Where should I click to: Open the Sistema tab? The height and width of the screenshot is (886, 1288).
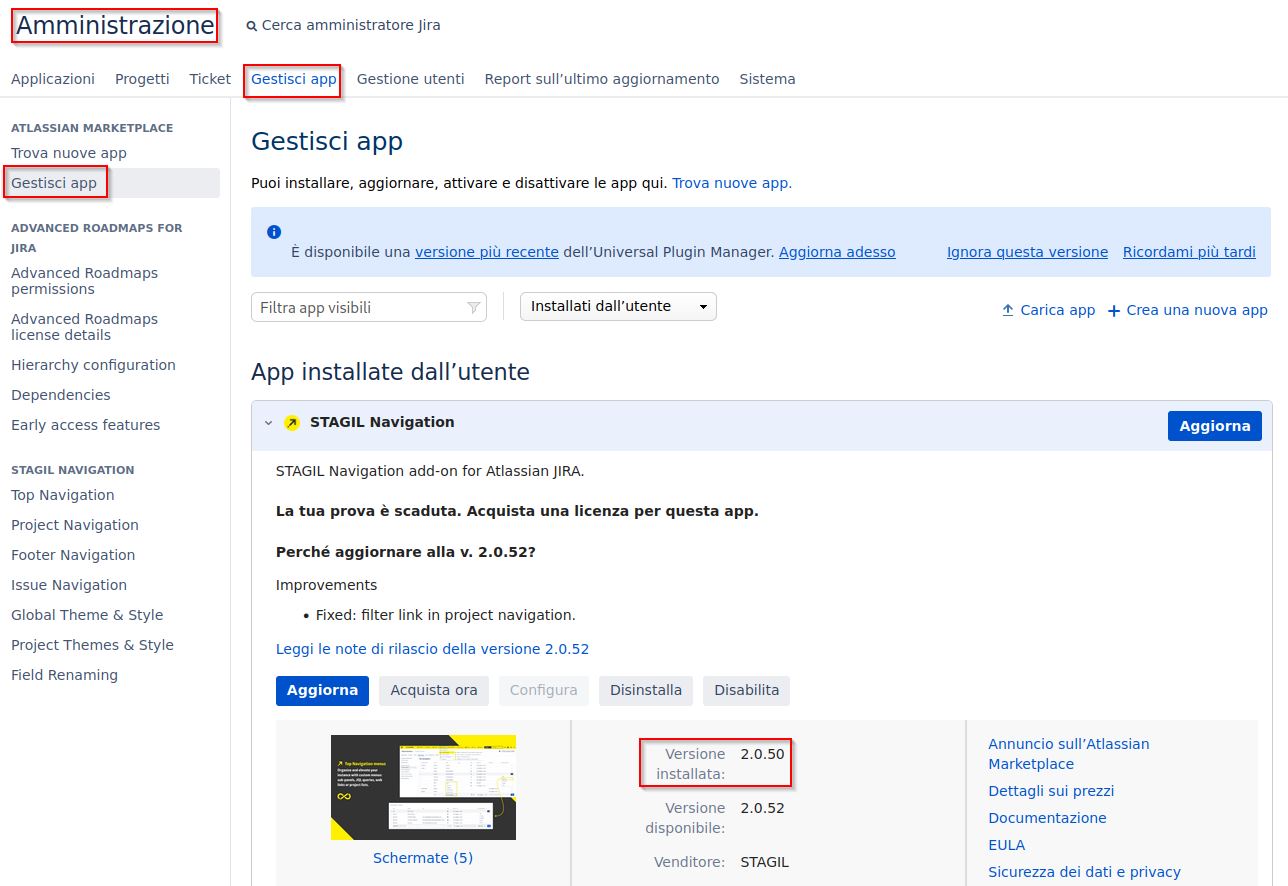point(768,79)
